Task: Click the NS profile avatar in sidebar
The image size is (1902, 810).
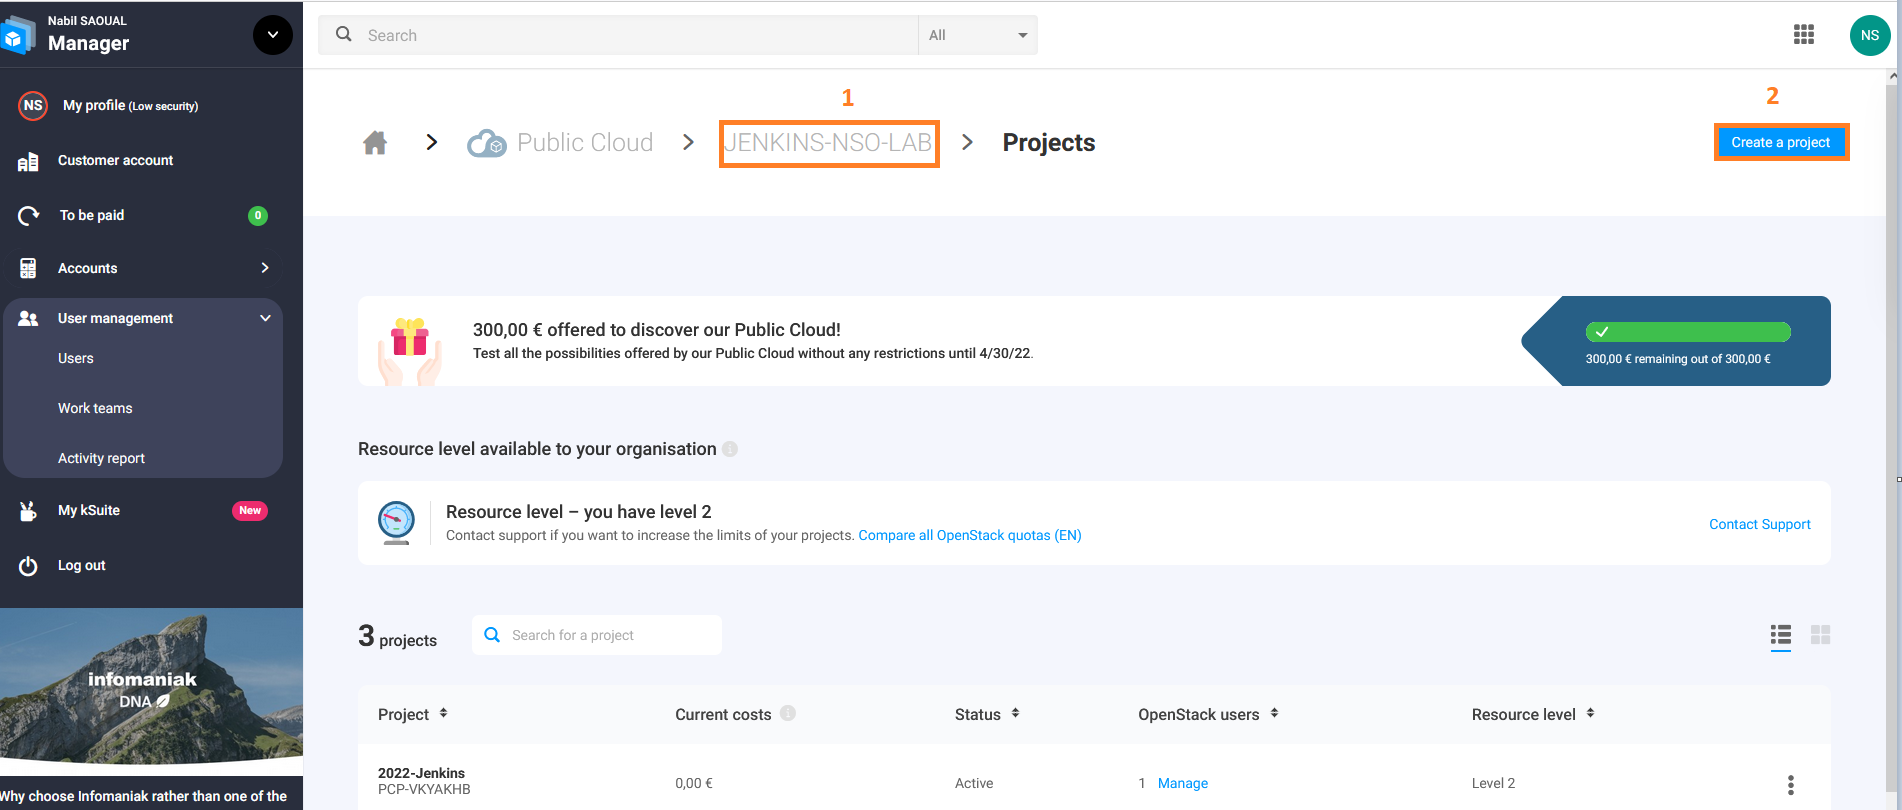Action: (x=33, y=105)
